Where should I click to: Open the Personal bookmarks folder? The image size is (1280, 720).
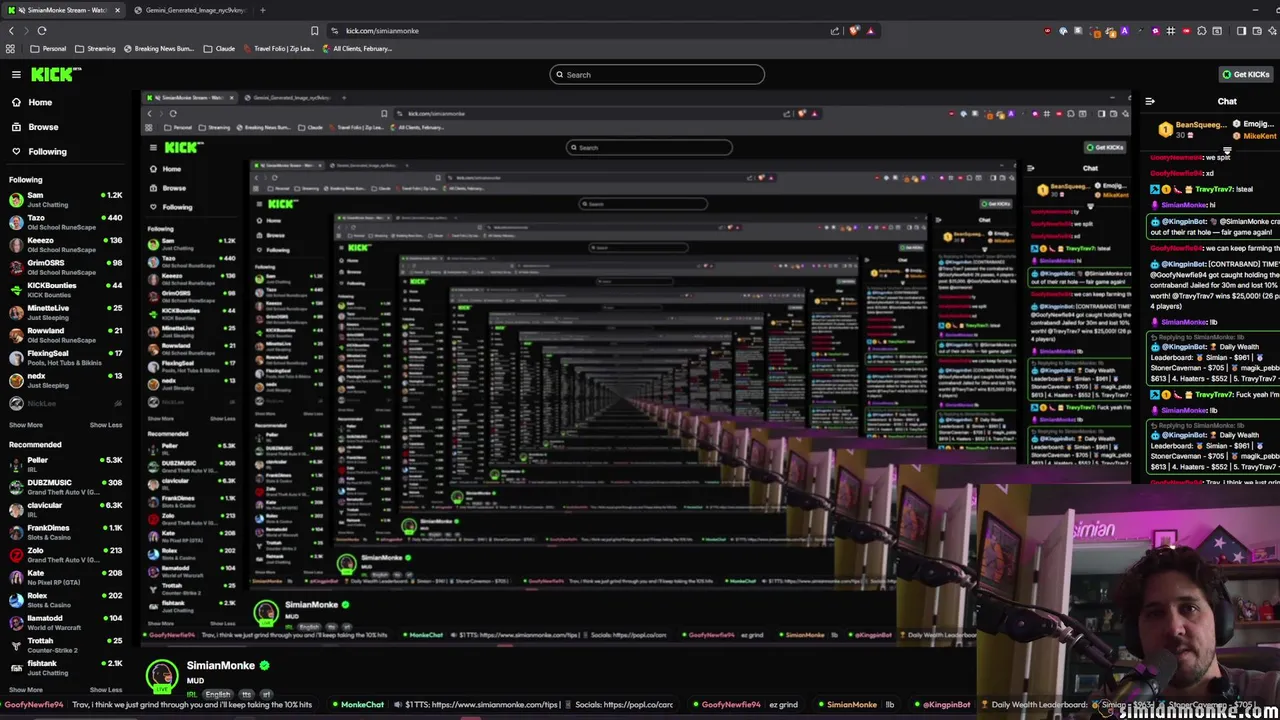(x=49, y=48)
